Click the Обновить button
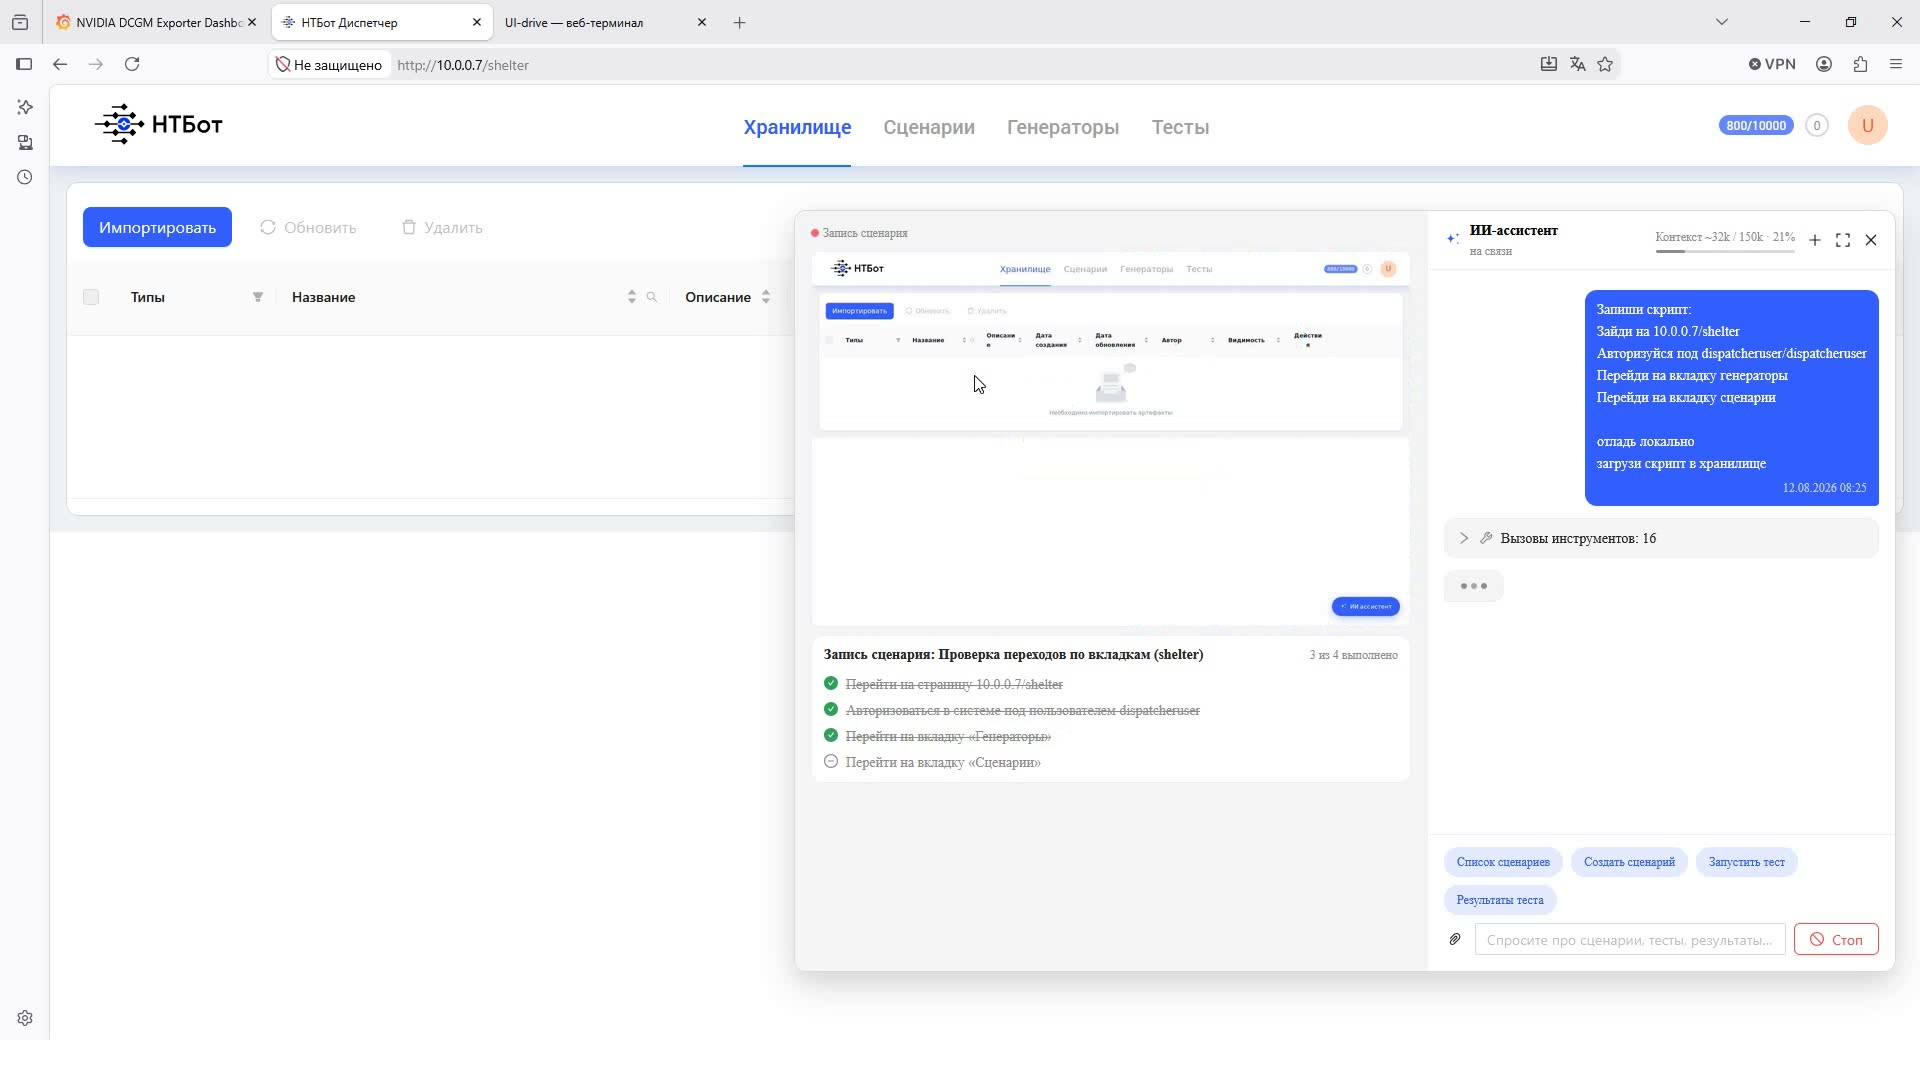 308,227
